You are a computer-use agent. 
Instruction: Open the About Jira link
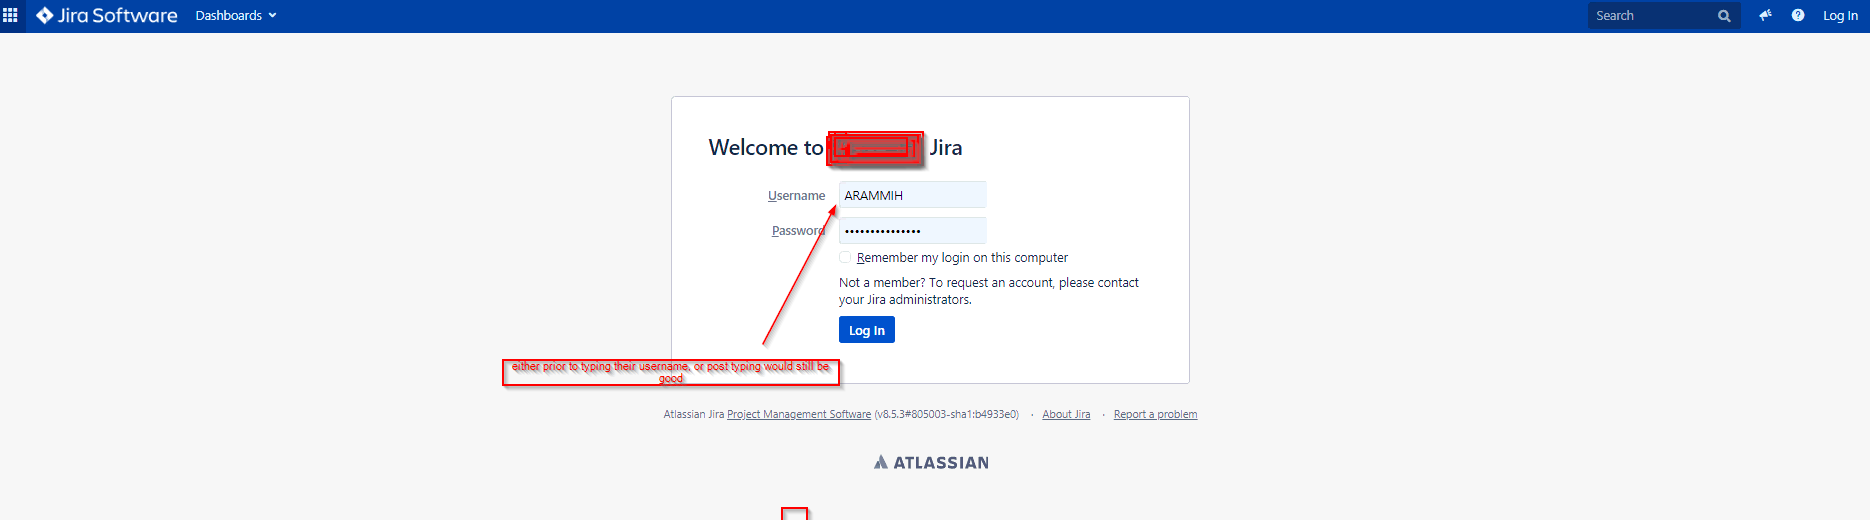coord(1066,414)
